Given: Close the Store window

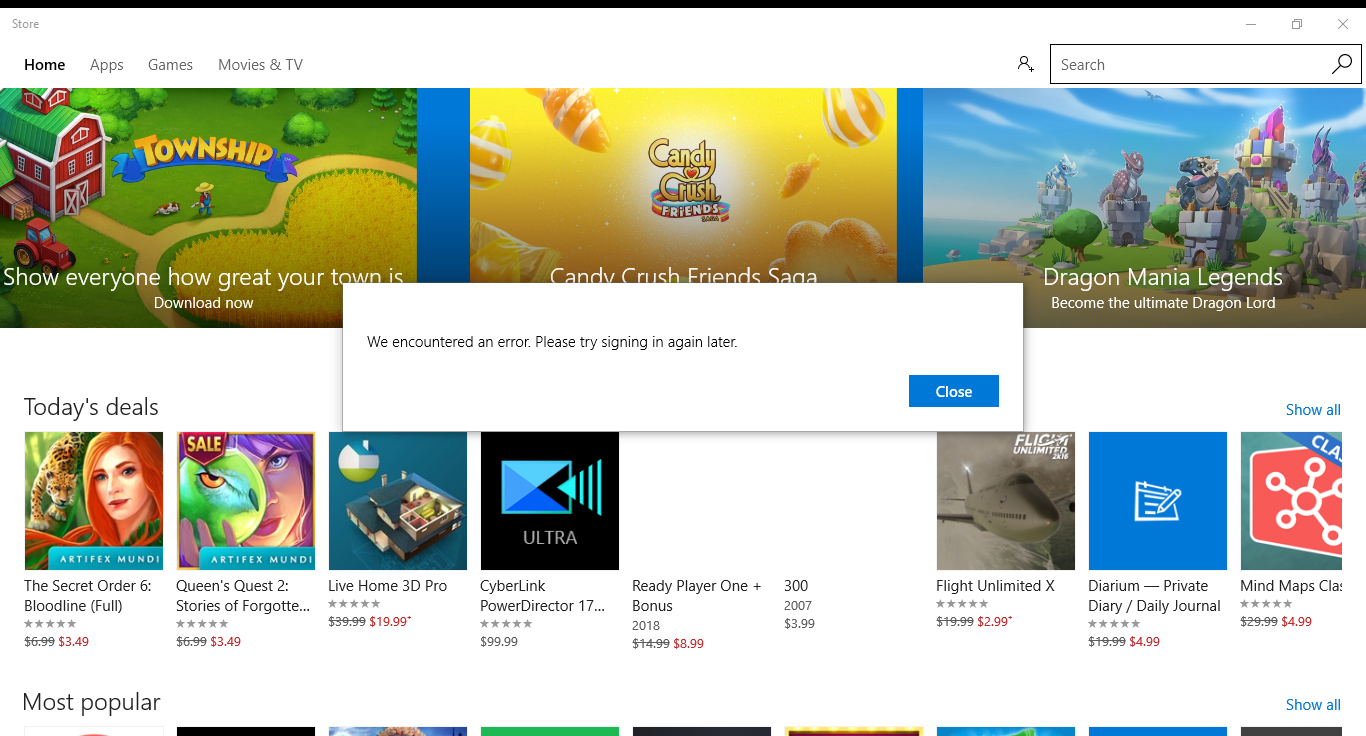Looking at the screenshot, I should pyautogui.click(x=1342, y=24).
